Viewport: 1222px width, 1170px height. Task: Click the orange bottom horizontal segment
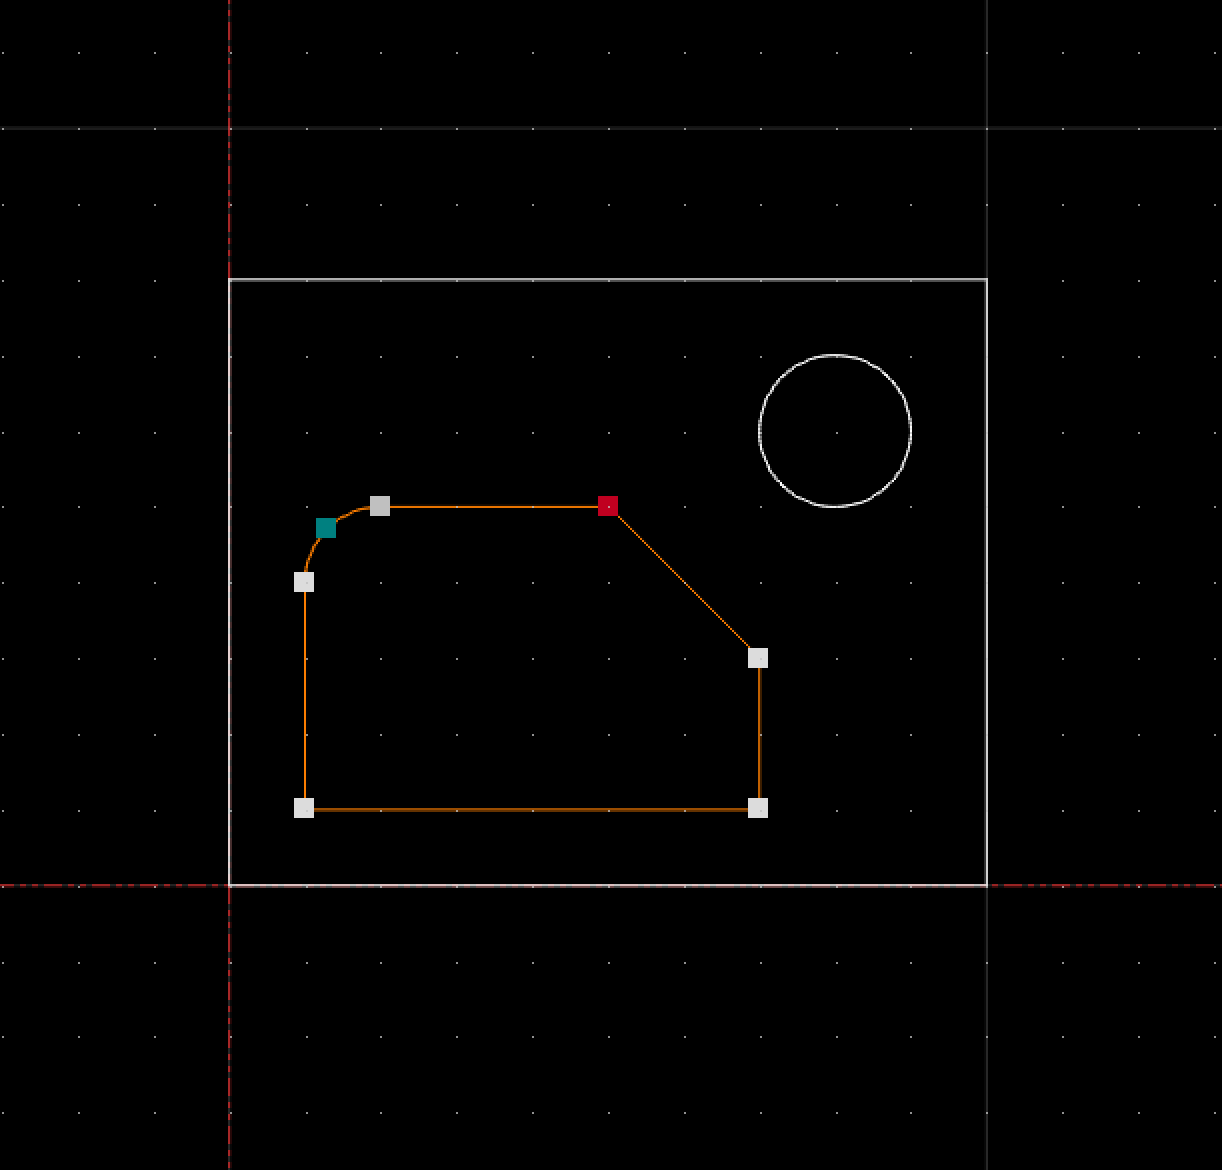pyautogui.click(x=530, y=809)
